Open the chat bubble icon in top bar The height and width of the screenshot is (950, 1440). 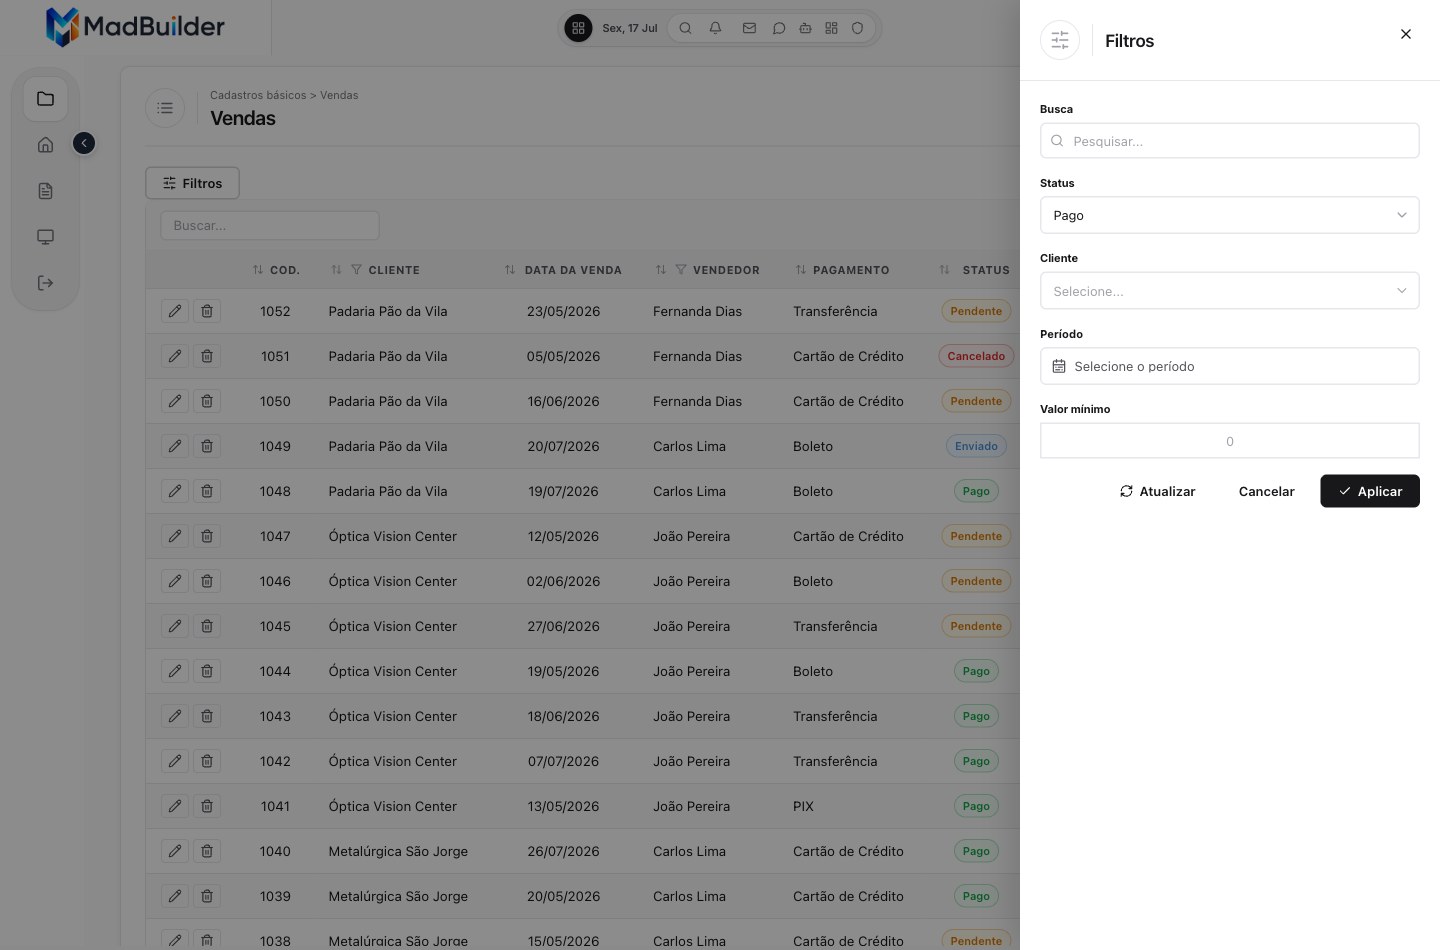[778, 28]
